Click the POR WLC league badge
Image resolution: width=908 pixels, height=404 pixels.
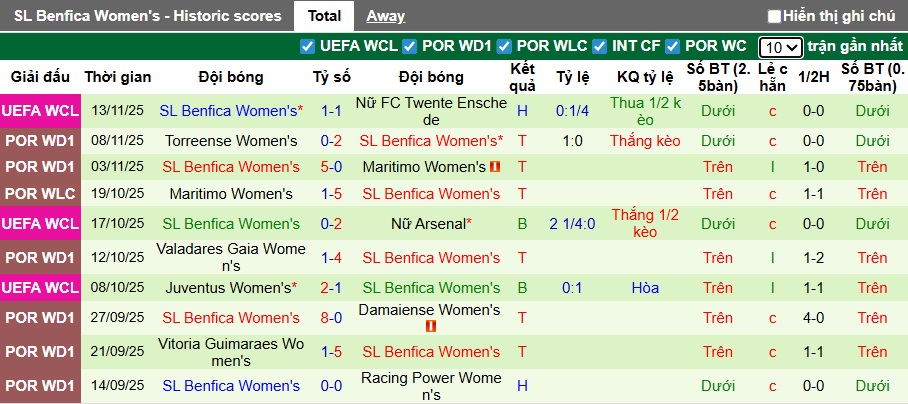click(39, 194)
